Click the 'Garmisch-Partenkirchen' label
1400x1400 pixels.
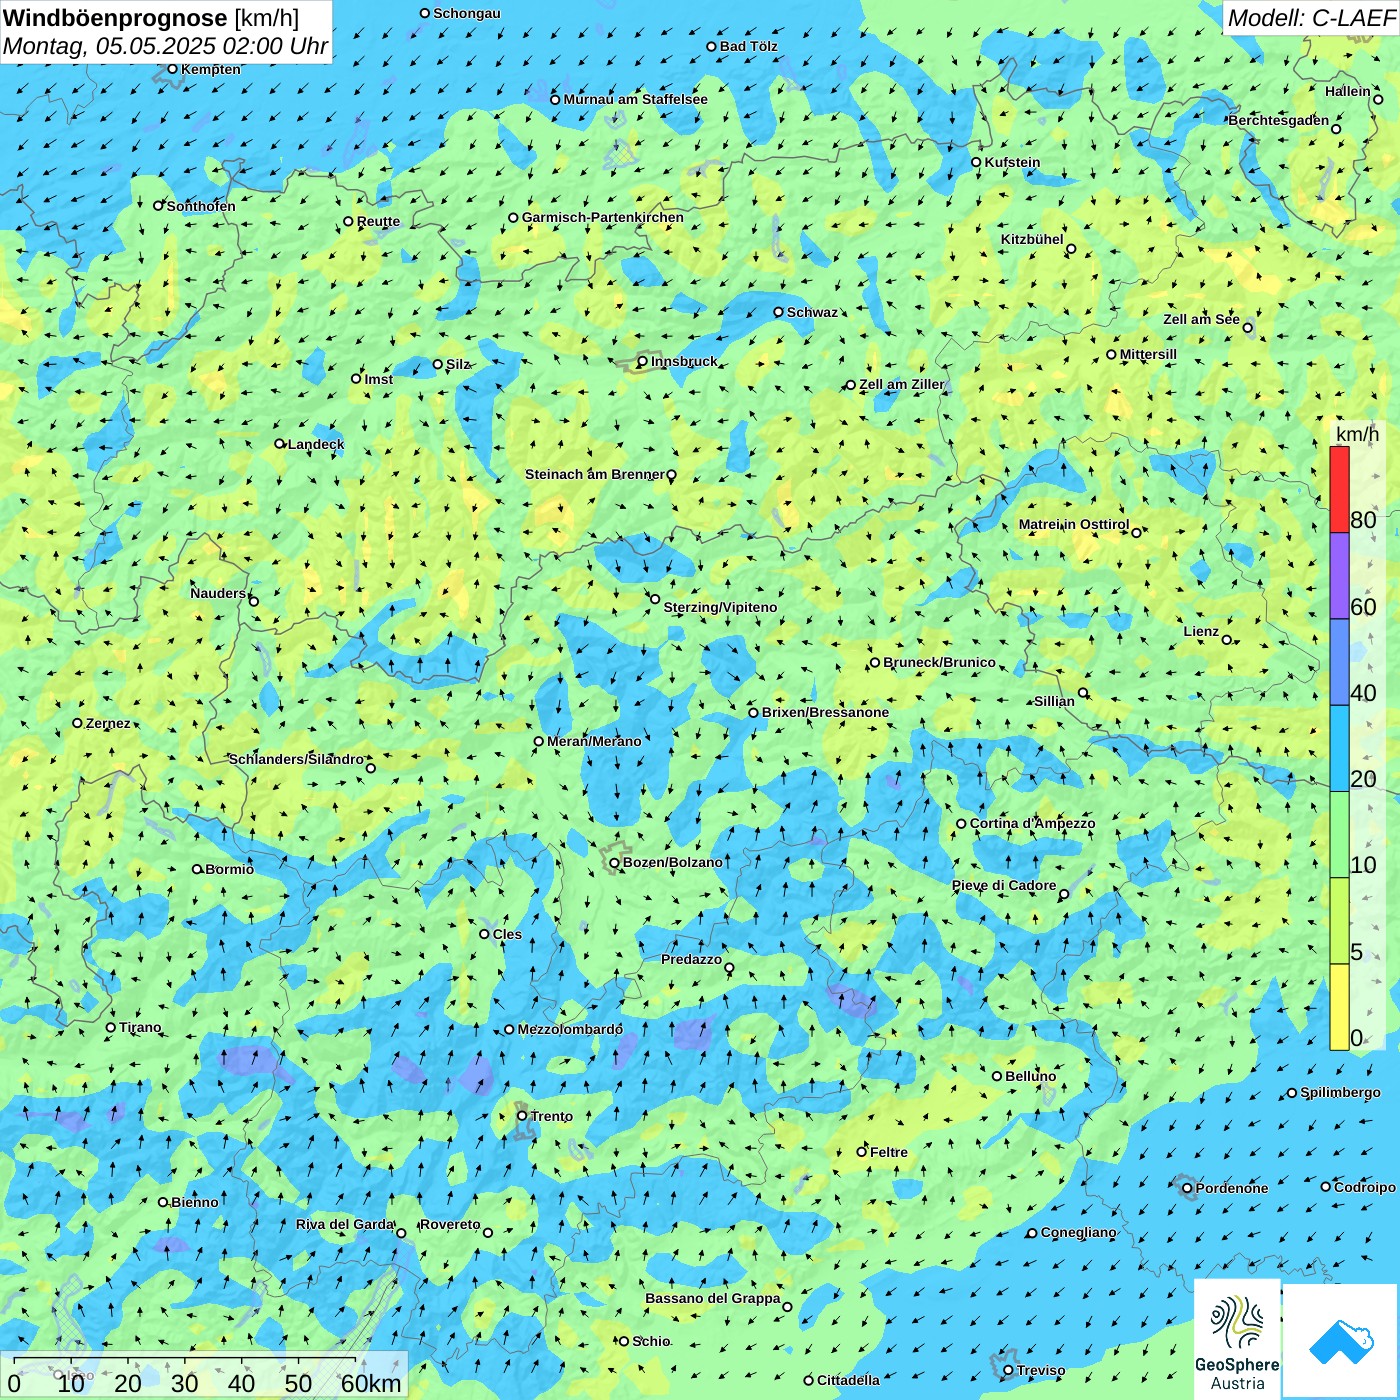point(603,217)
